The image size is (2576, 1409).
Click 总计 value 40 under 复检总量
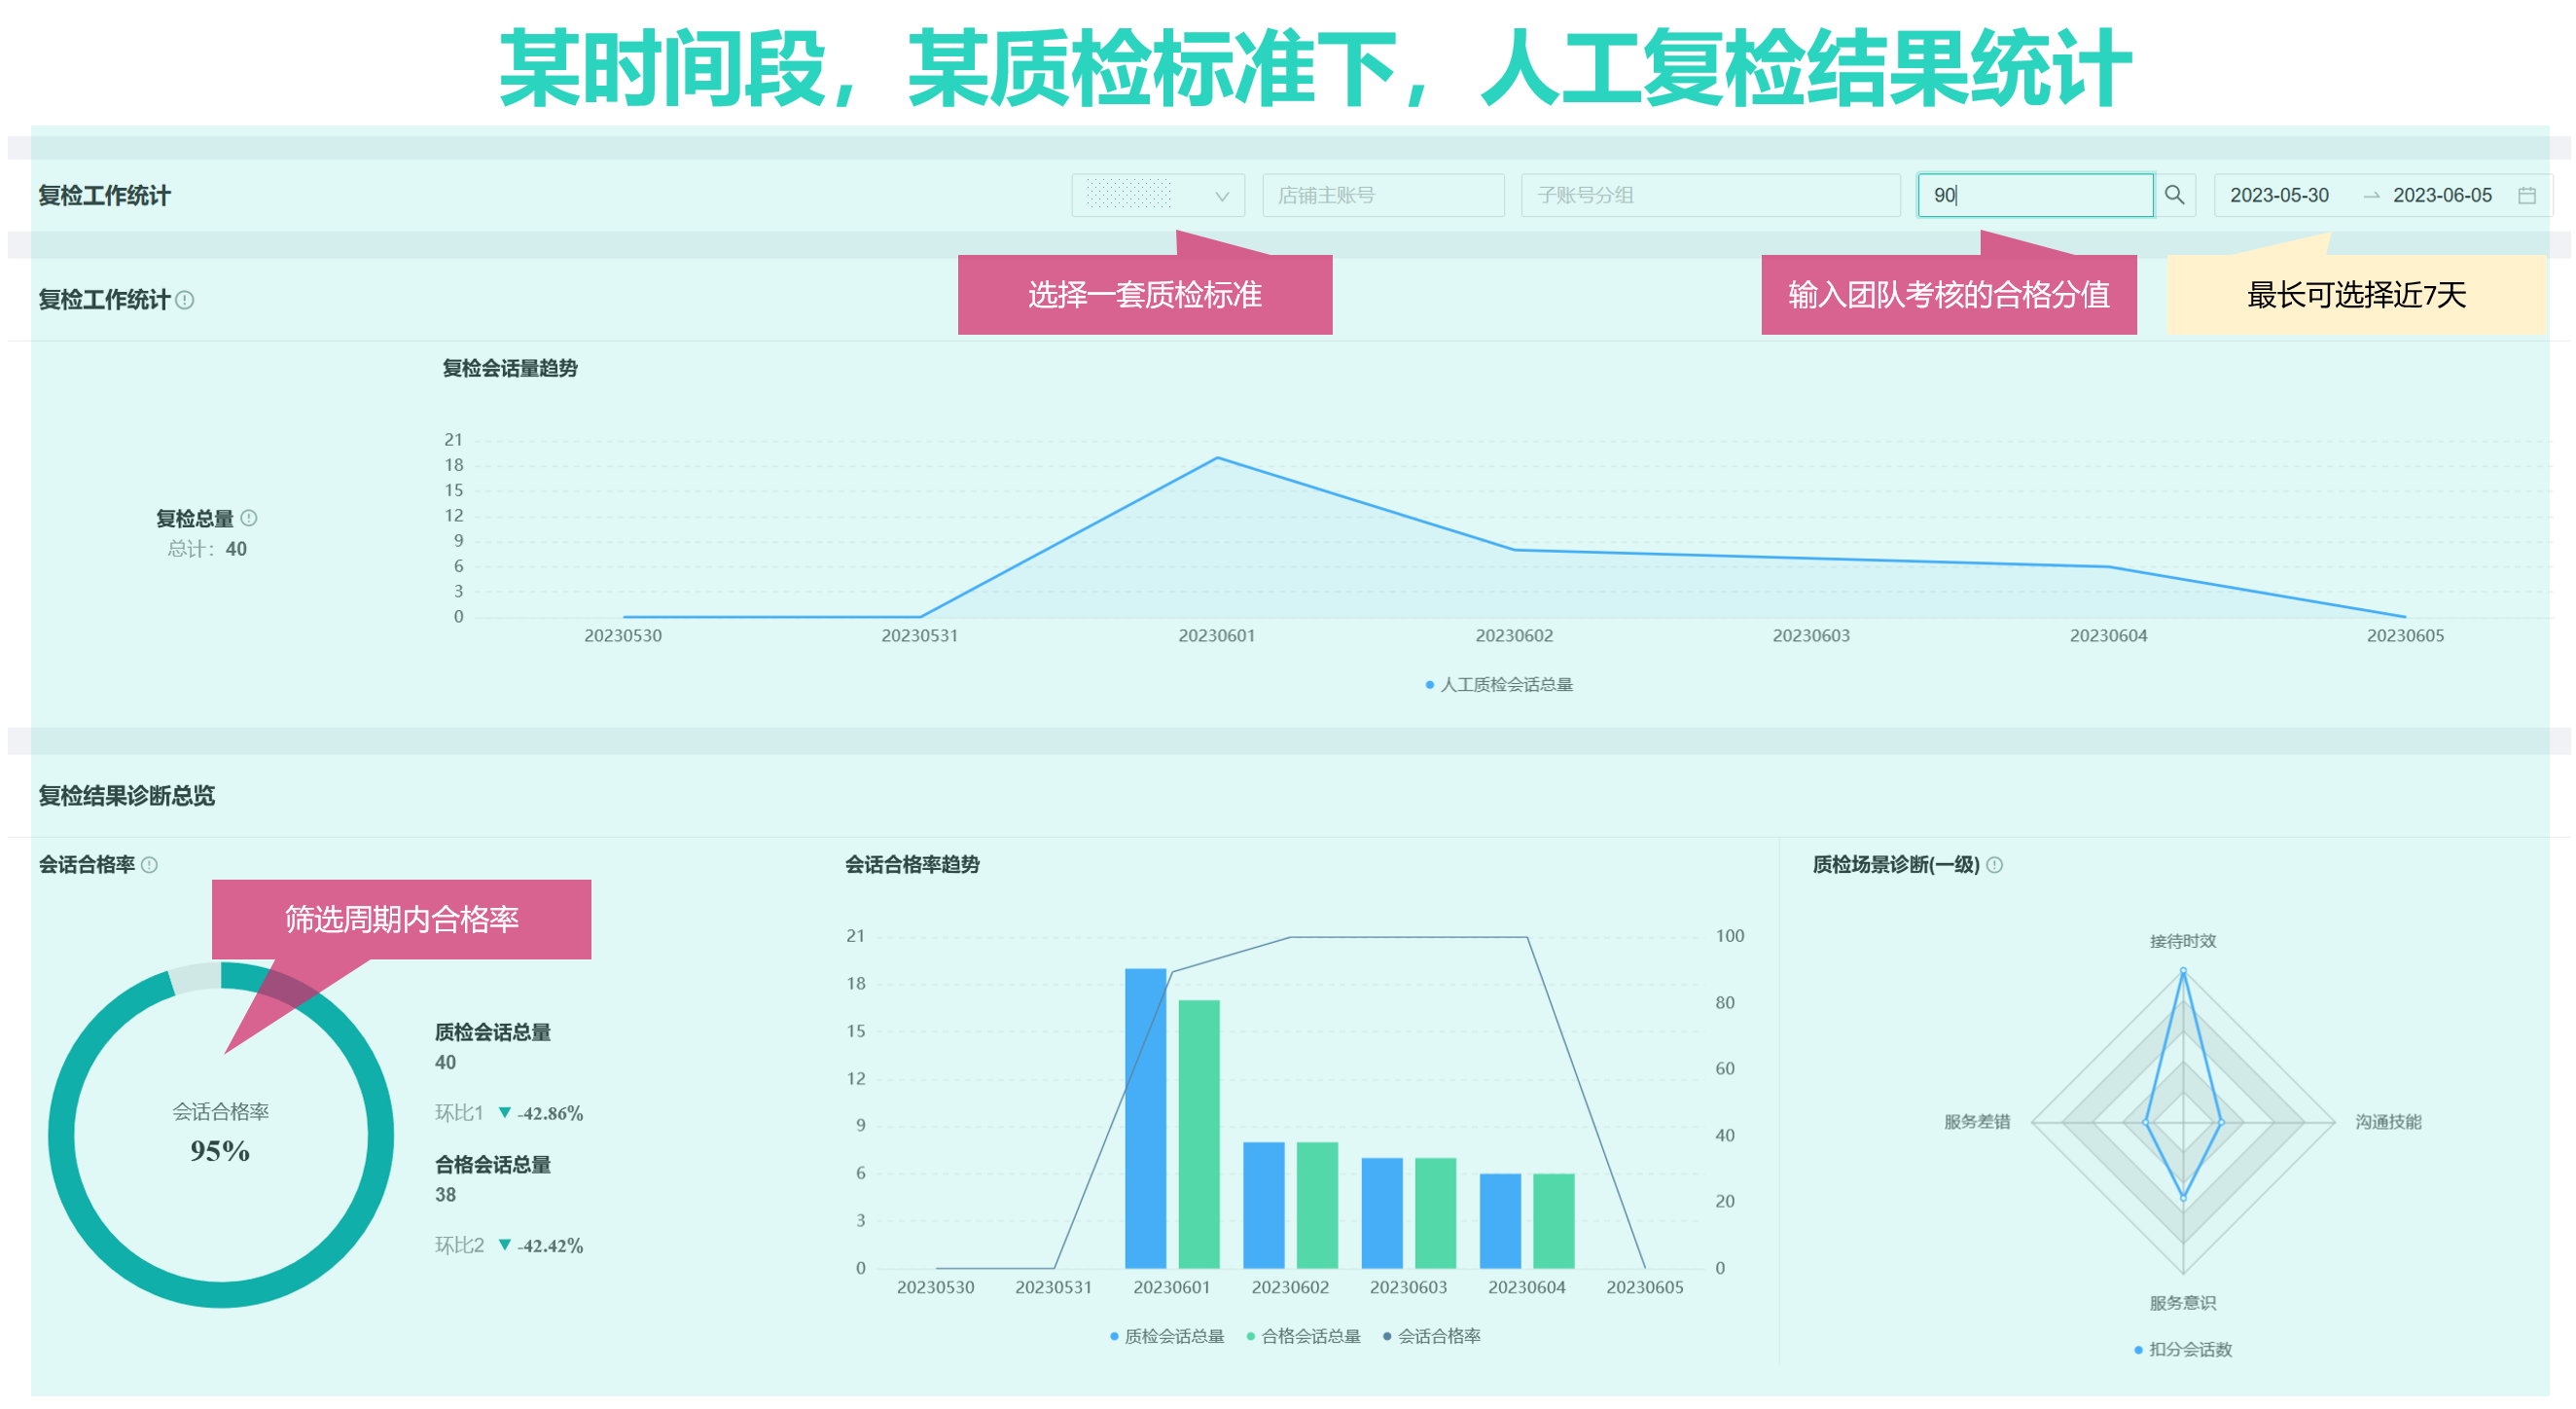(236, 549)
